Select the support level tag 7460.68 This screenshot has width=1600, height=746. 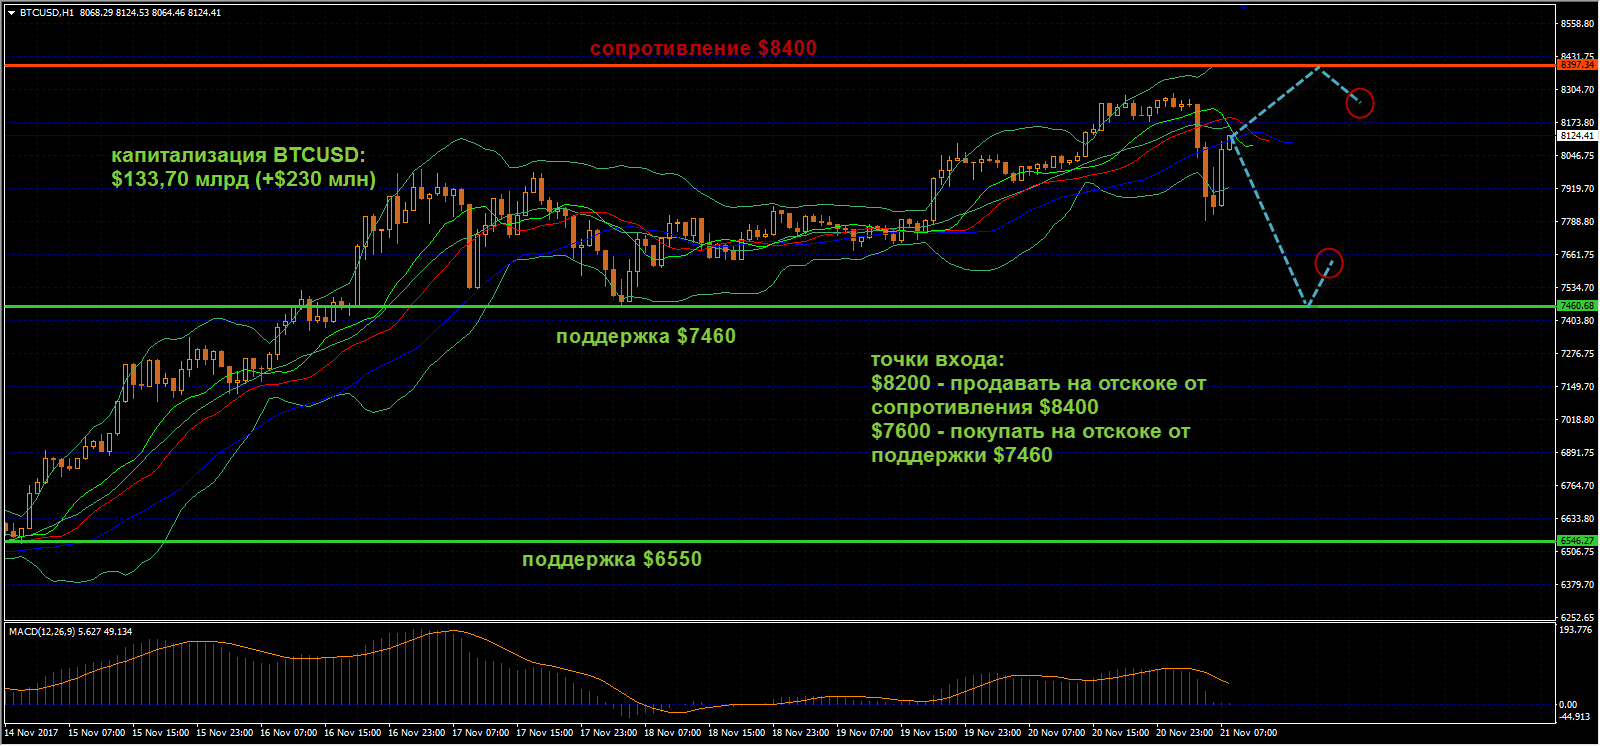click(1577, 306)
